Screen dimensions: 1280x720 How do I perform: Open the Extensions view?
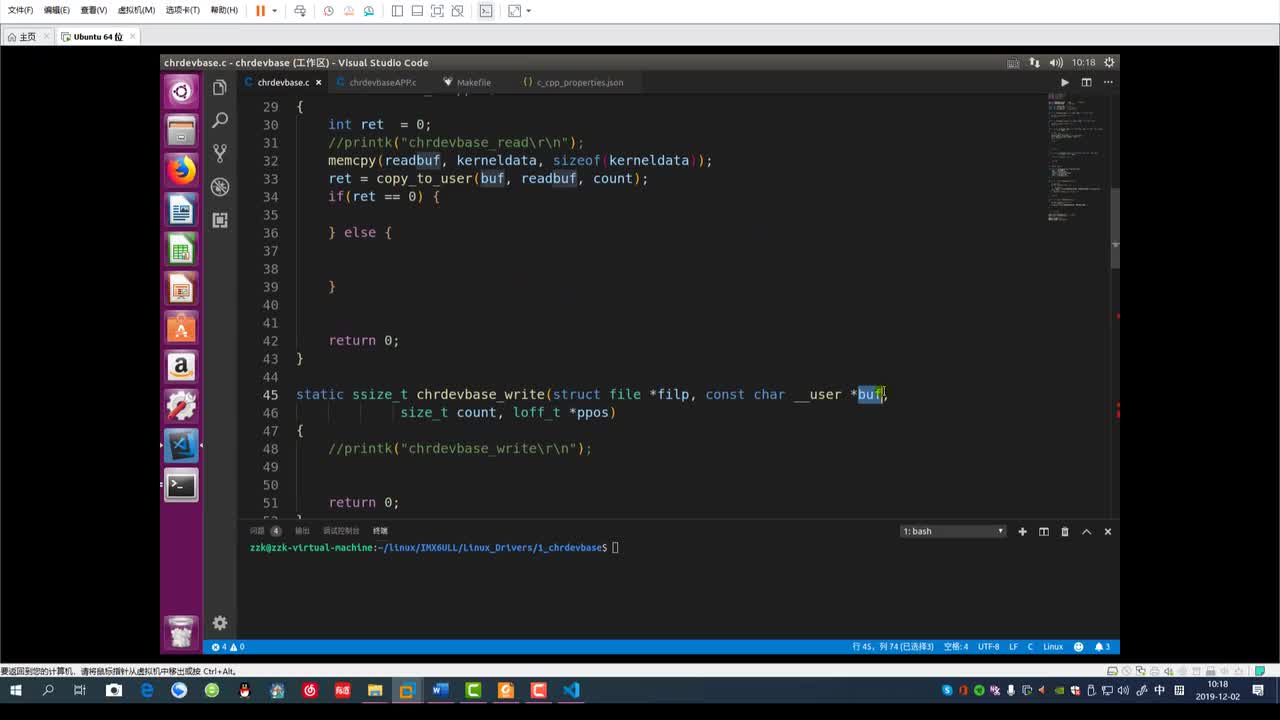point(220,220)
